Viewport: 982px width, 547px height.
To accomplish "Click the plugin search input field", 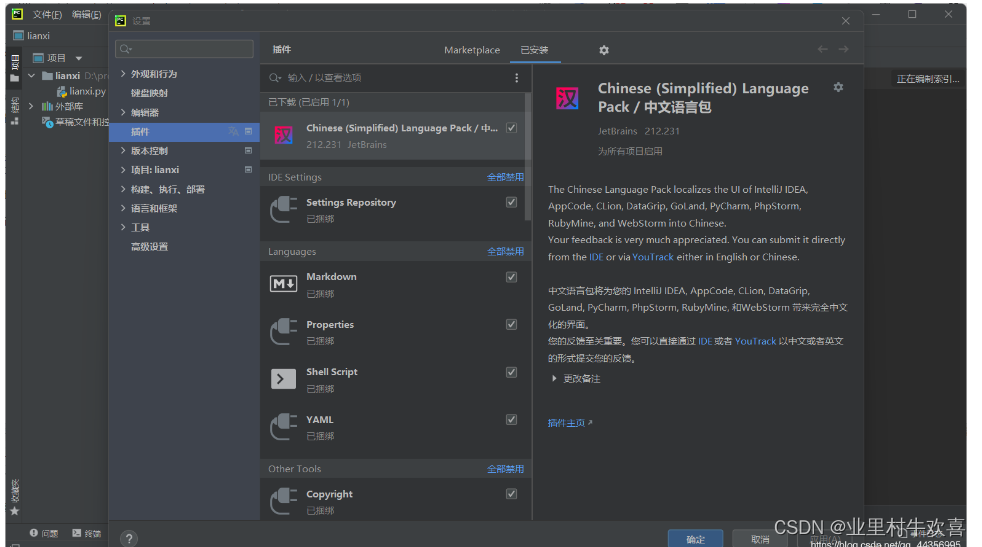I will [x=396, y=78].
